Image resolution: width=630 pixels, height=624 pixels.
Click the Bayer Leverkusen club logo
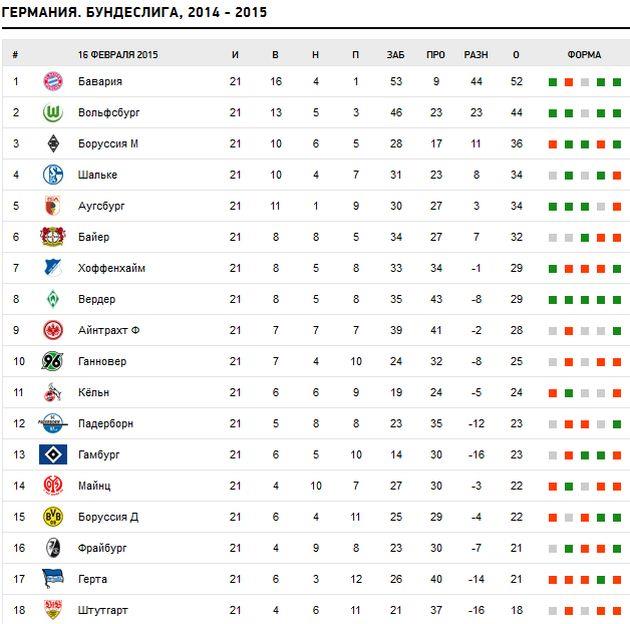[x=53, y=237]
